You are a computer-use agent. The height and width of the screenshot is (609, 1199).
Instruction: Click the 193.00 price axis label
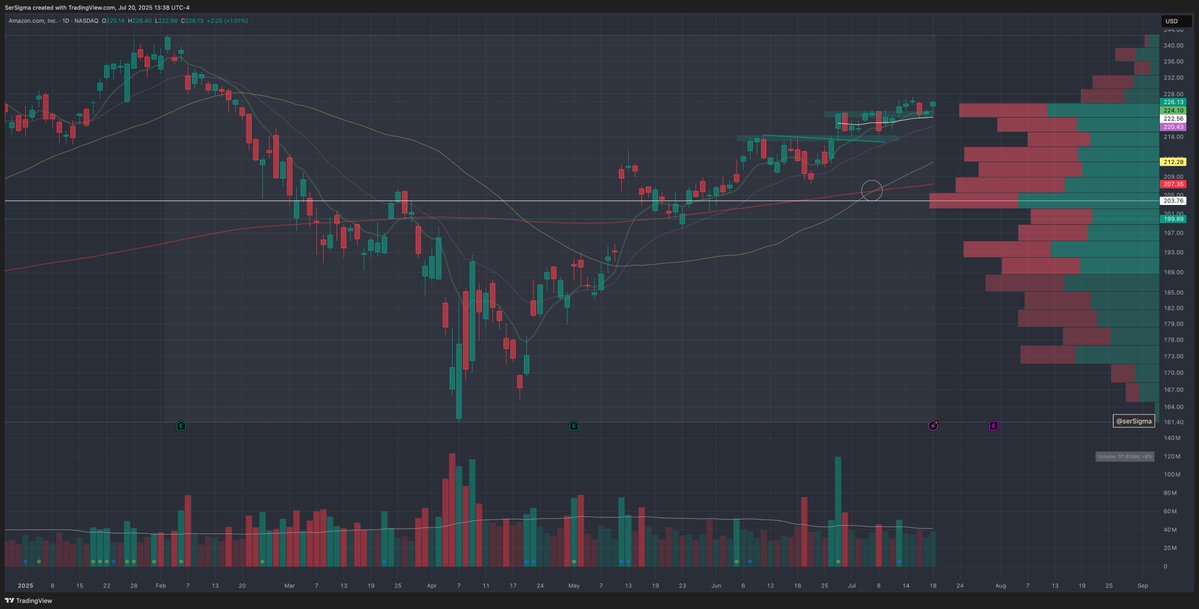point(1173,252)
